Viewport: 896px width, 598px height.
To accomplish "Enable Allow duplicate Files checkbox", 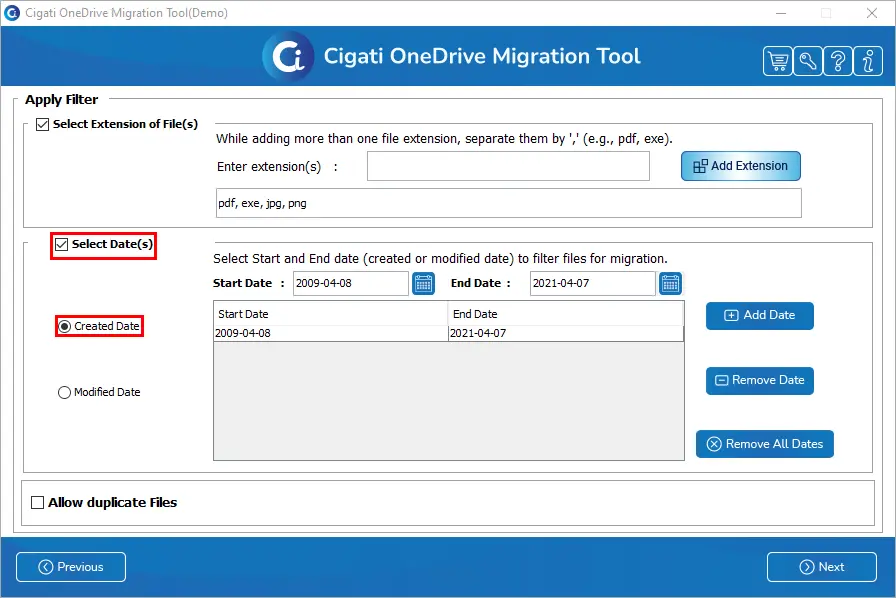I will click(x=37, y=503).
